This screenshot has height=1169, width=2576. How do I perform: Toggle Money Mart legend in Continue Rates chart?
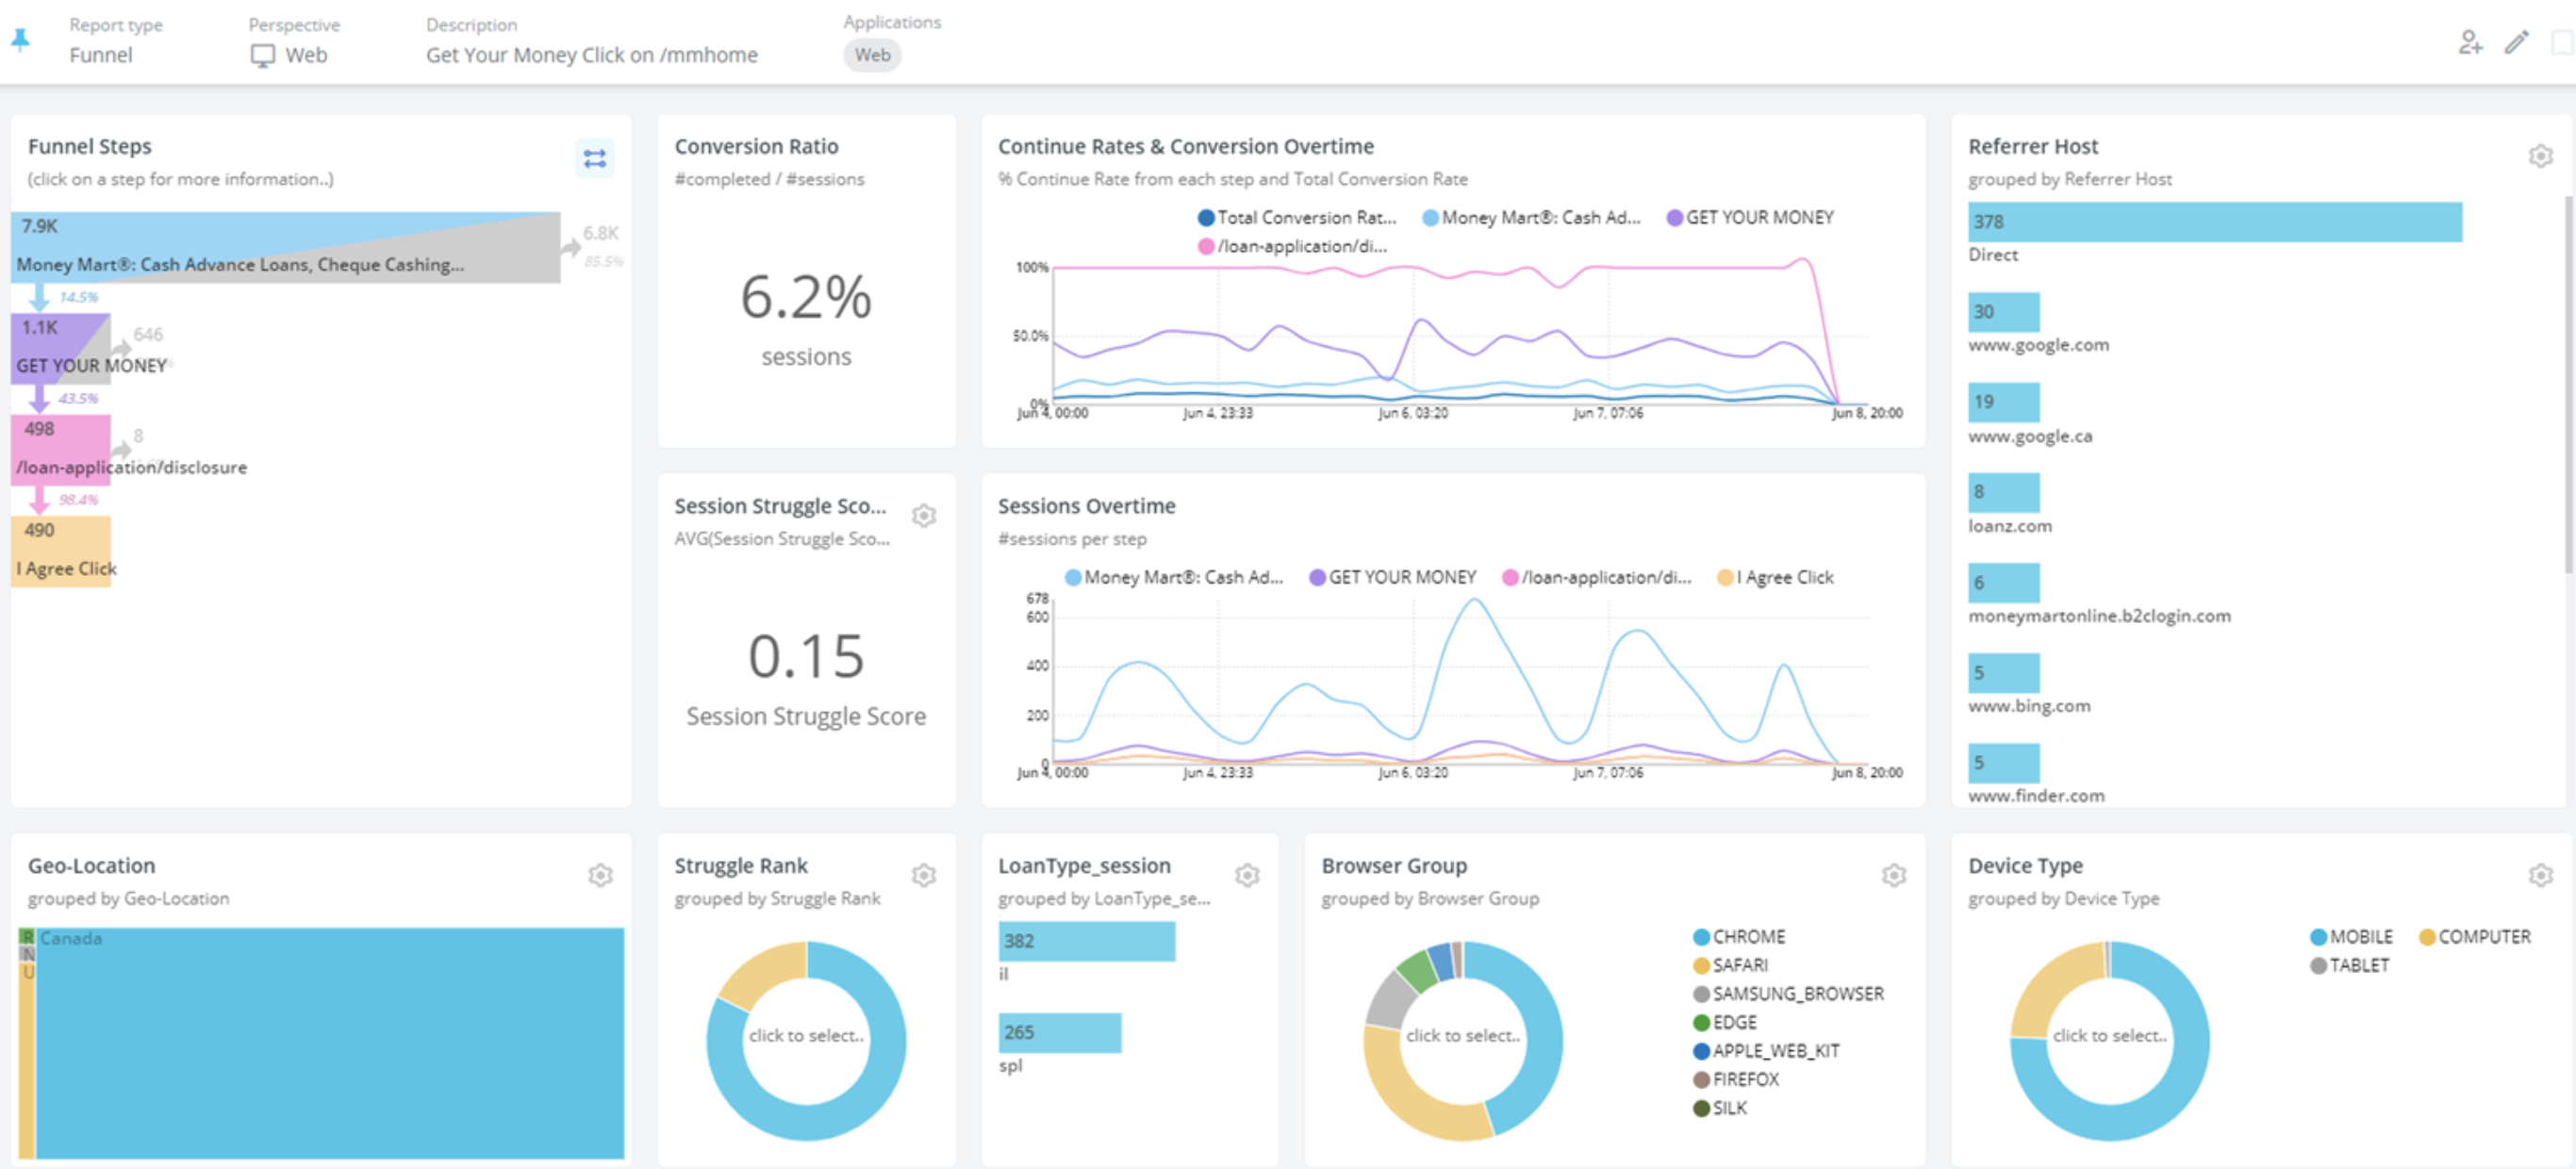click(1531, 217)
